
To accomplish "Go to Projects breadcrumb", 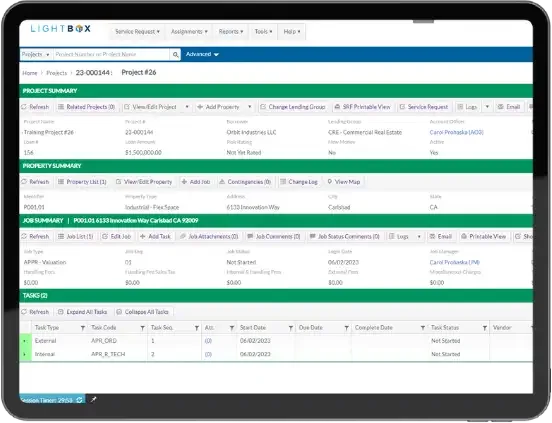I will tap(56, 73).
